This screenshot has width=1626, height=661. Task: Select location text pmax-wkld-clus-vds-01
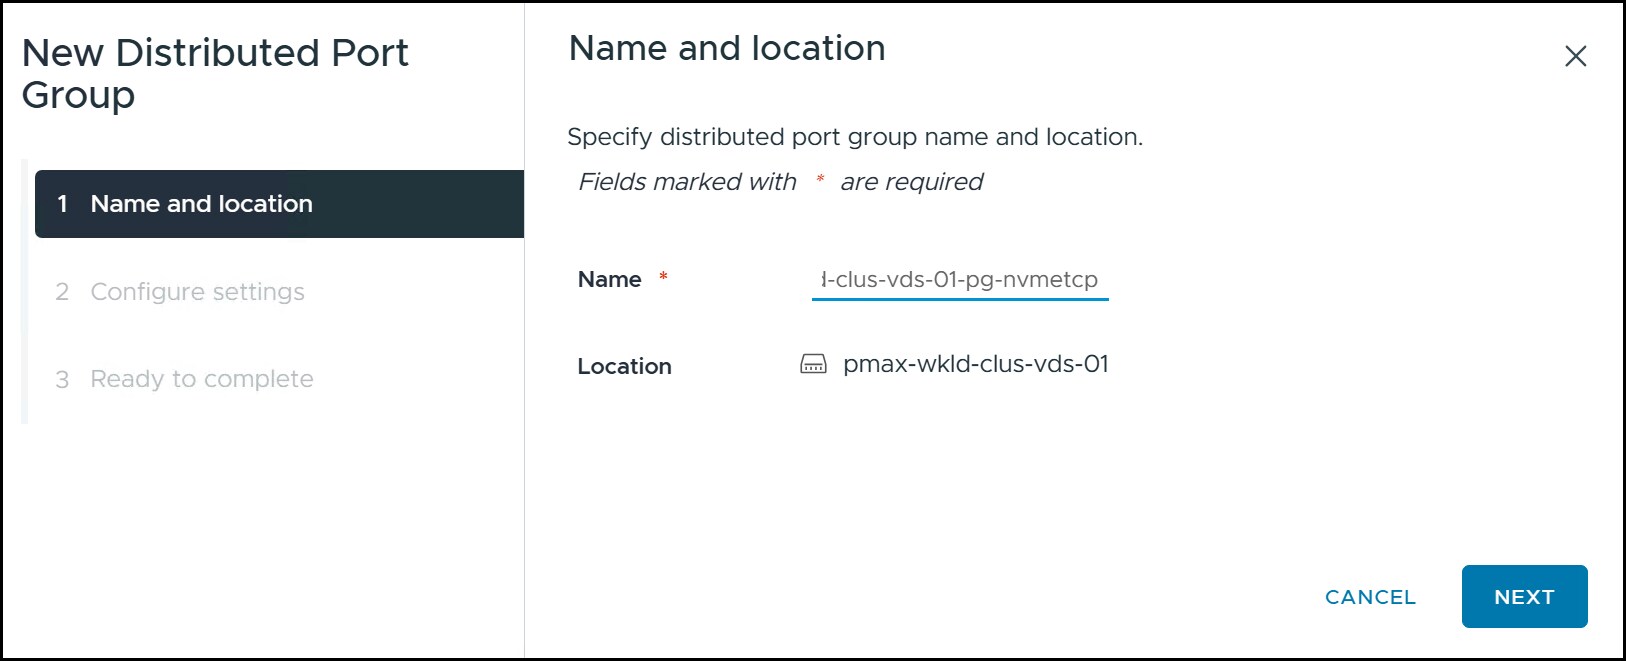(976, 364)
